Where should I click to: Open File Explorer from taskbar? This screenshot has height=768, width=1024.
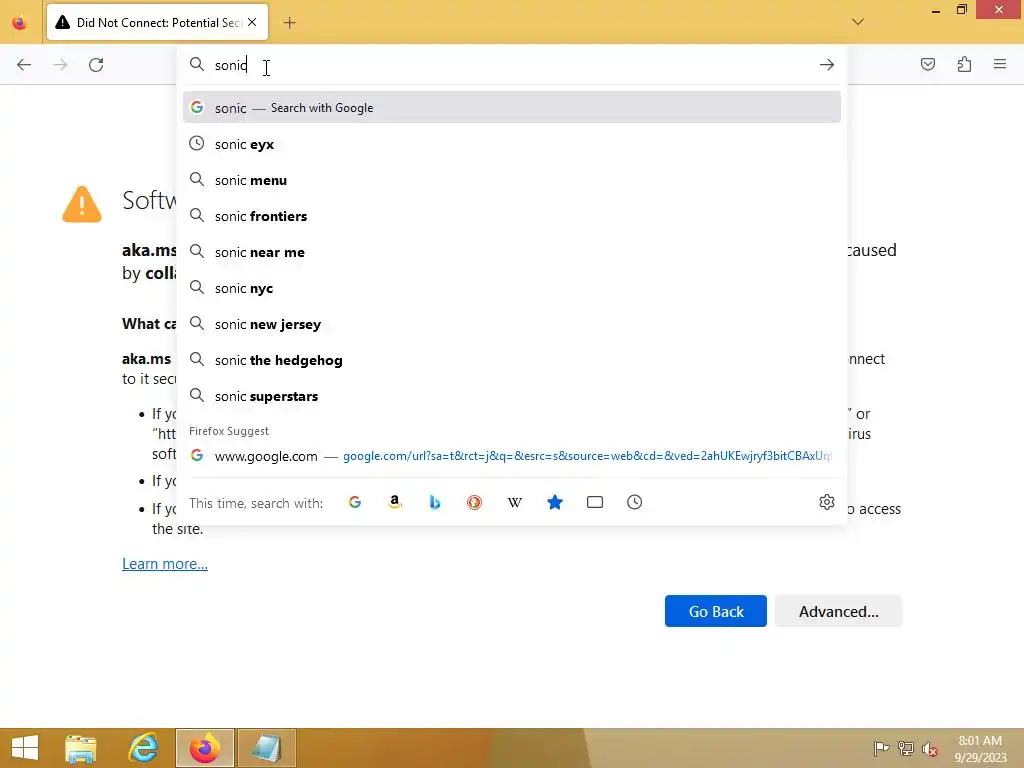[x=81, y=748]
